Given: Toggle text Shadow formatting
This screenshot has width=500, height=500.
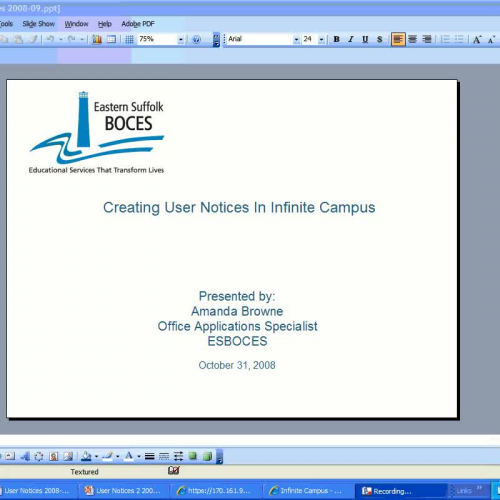Looking at the screenshot, I should (x=379, y=39).
